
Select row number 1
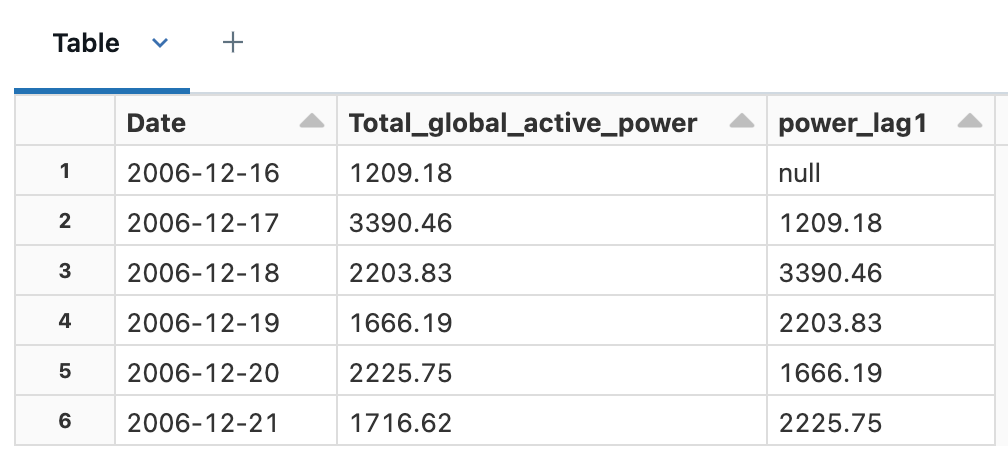point(65,171)
